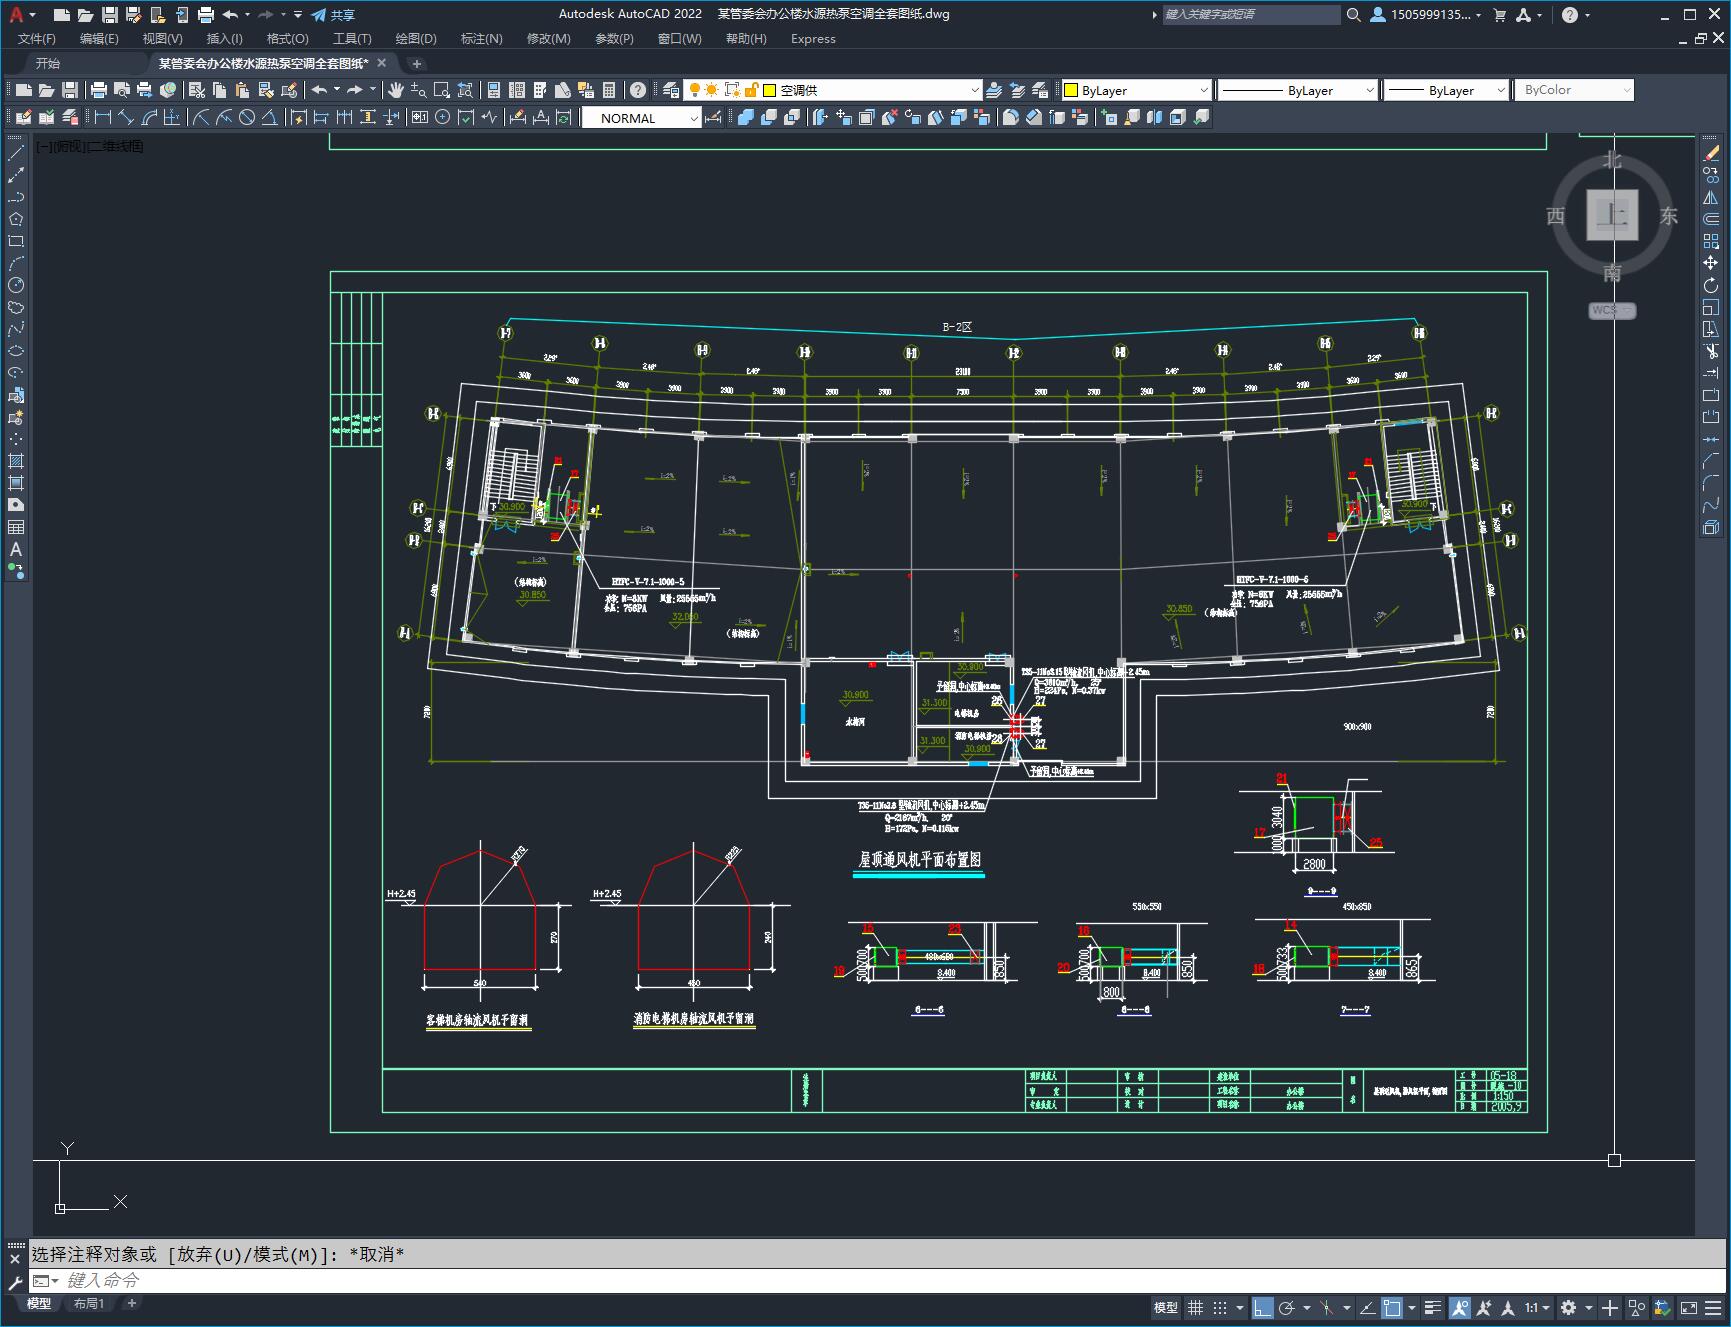
Task: Click the yellow layer color swatch
Action: pos(770,90)
